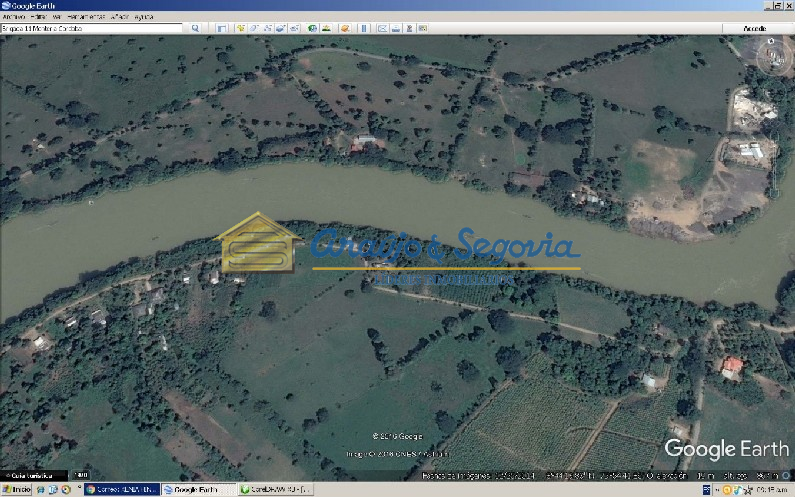Image resolution: width=795 pixels, height=497 pixels.
Task: Click the navigation compass ring
Action: [770, 58]
